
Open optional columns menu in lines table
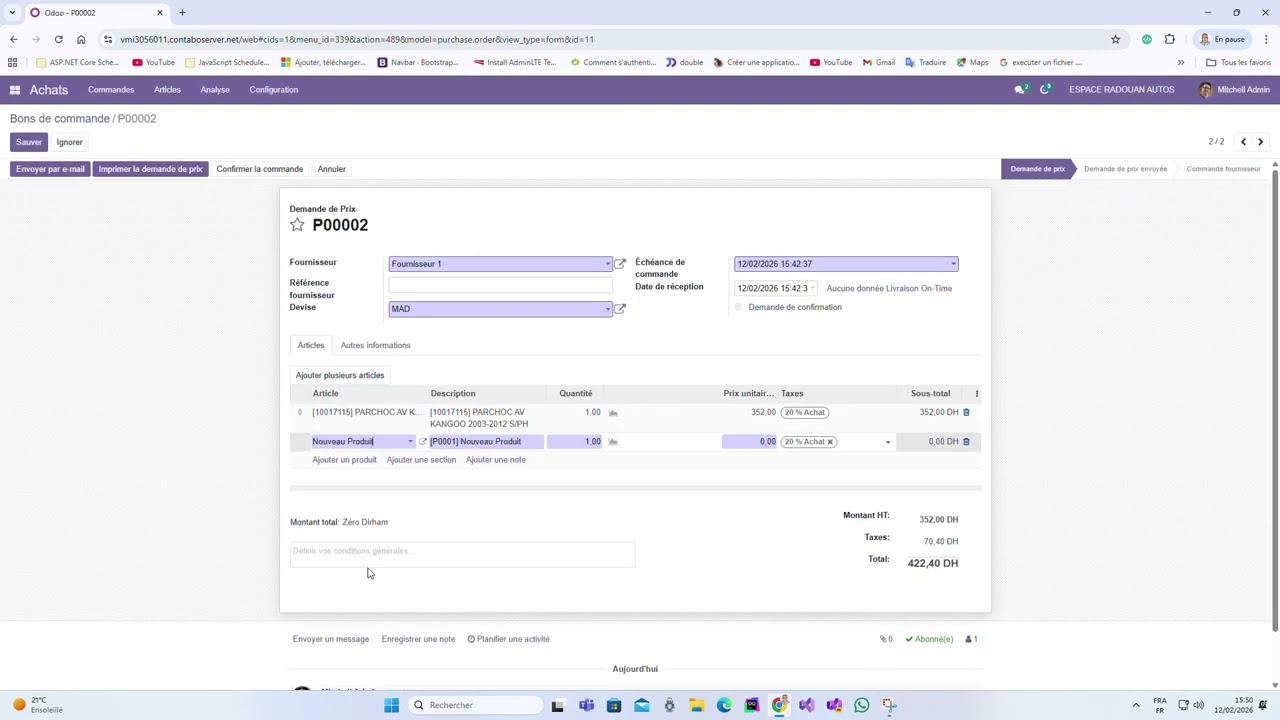977,393
